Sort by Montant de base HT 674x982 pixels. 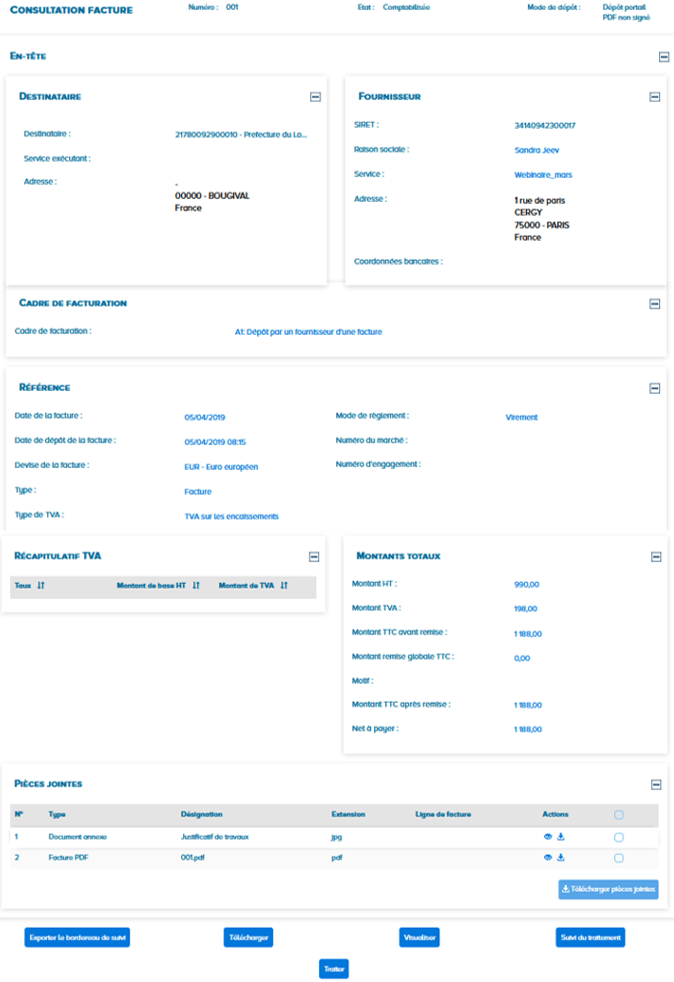pyautogui.click(x=196, y=586)
